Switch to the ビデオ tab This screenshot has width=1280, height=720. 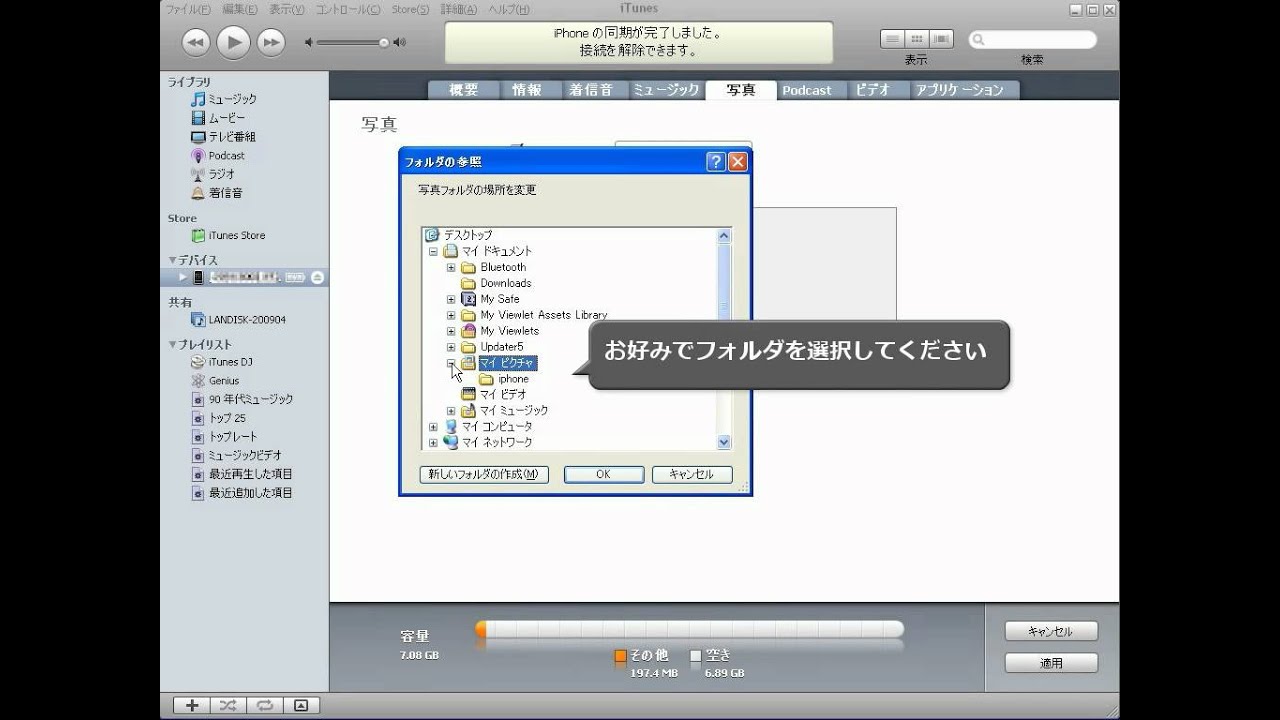[873, 90]
